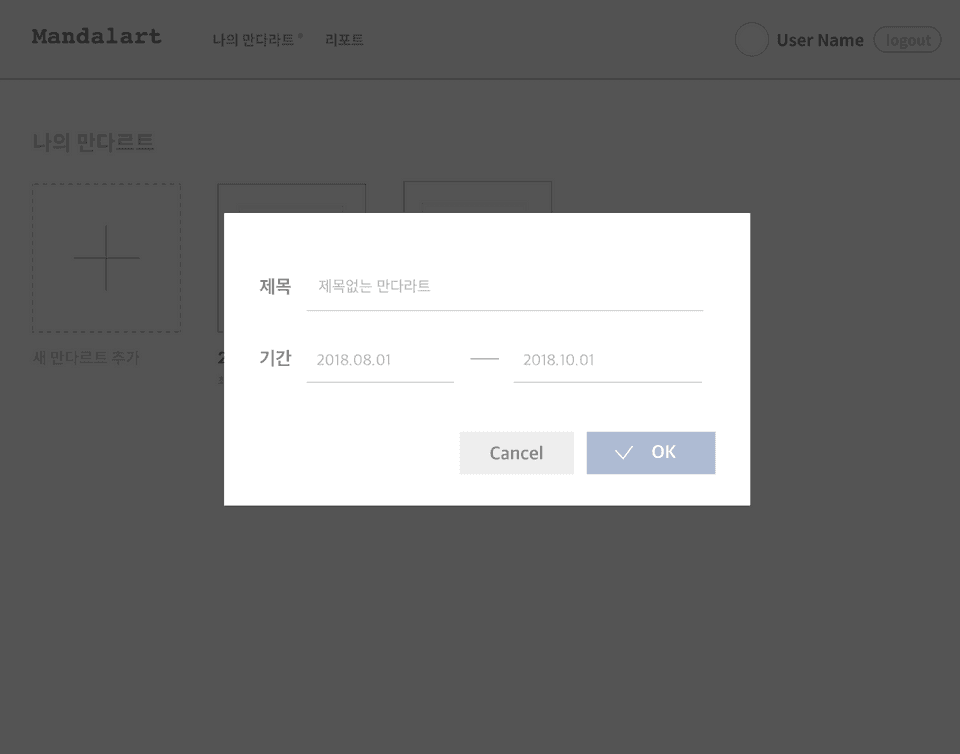
Task: Click the logout button in the header
Action: pyautogui.click(x=907, y=40)
